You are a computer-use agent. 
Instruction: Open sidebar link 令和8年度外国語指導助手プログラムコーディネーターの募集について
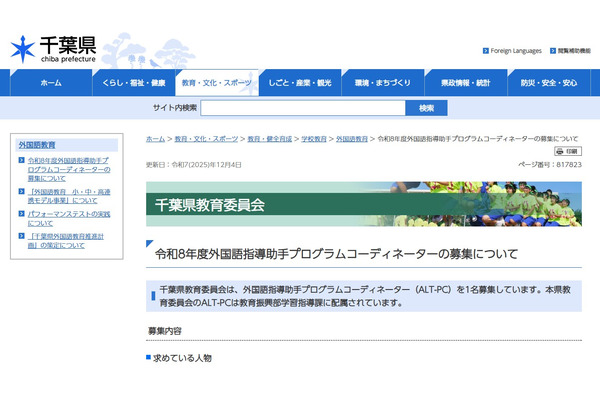(x=68, y=169)
